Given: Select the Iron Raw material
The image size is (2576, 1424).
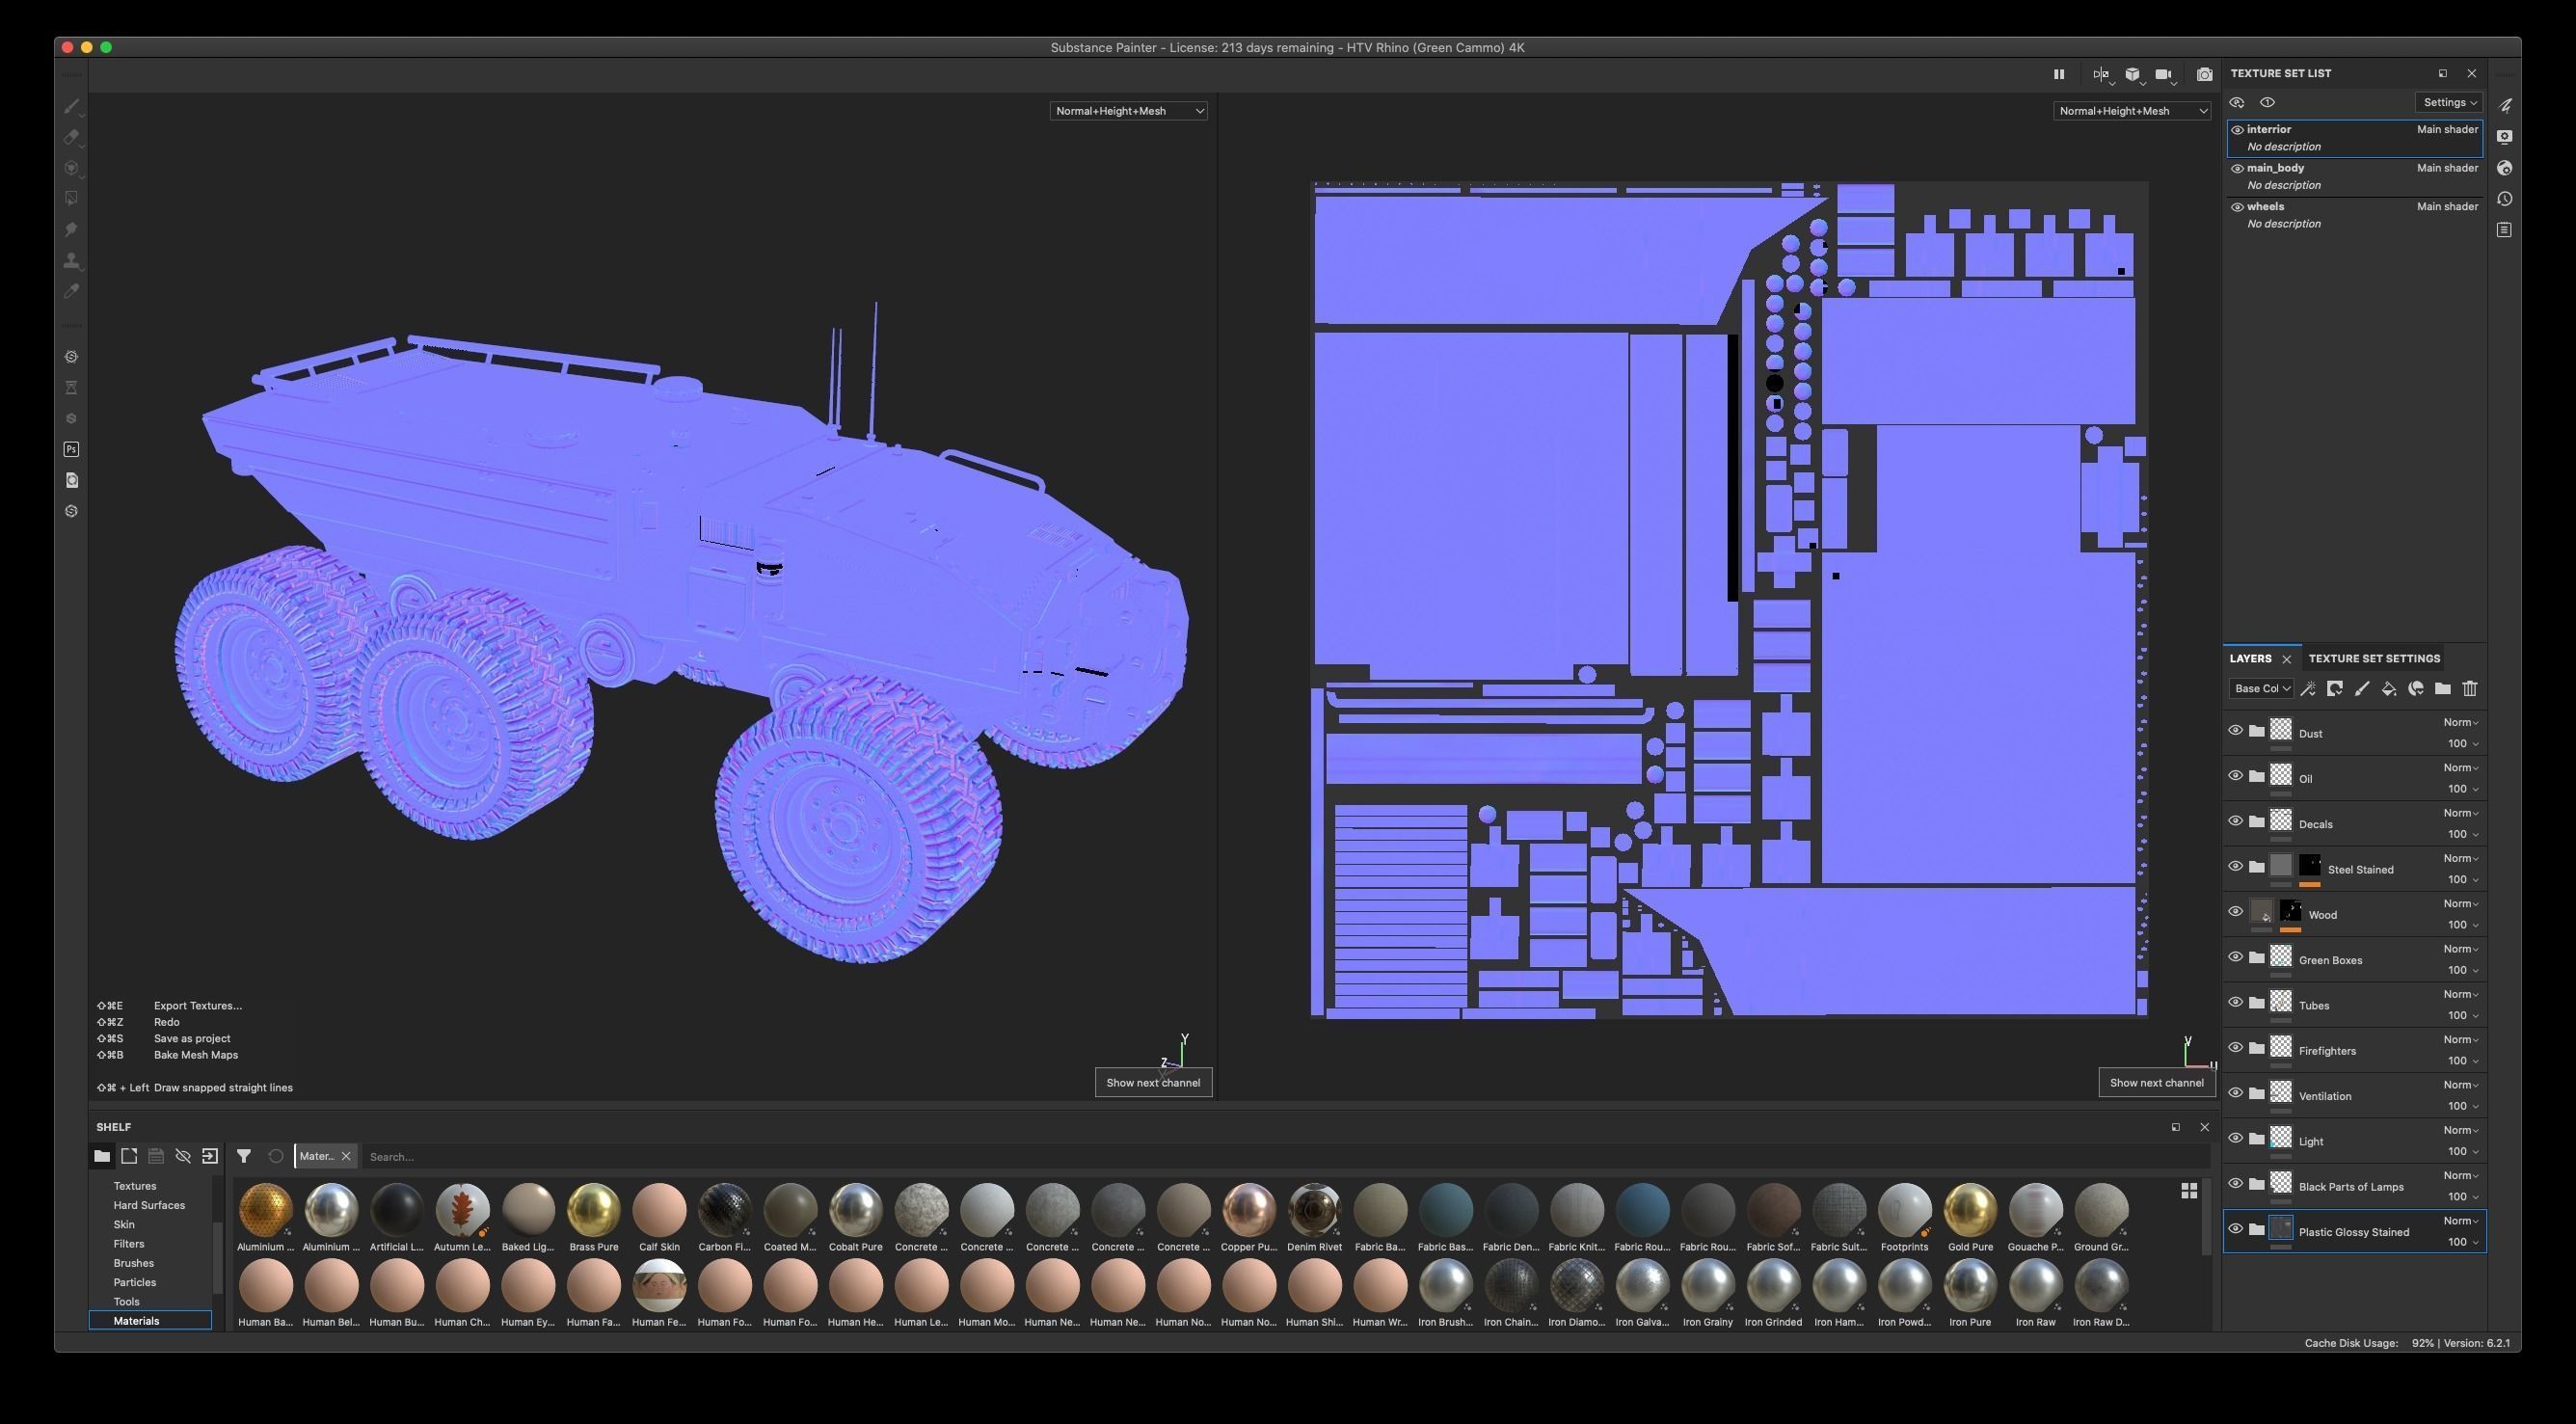Looking at the screenshot, I should [2035, 1291].
